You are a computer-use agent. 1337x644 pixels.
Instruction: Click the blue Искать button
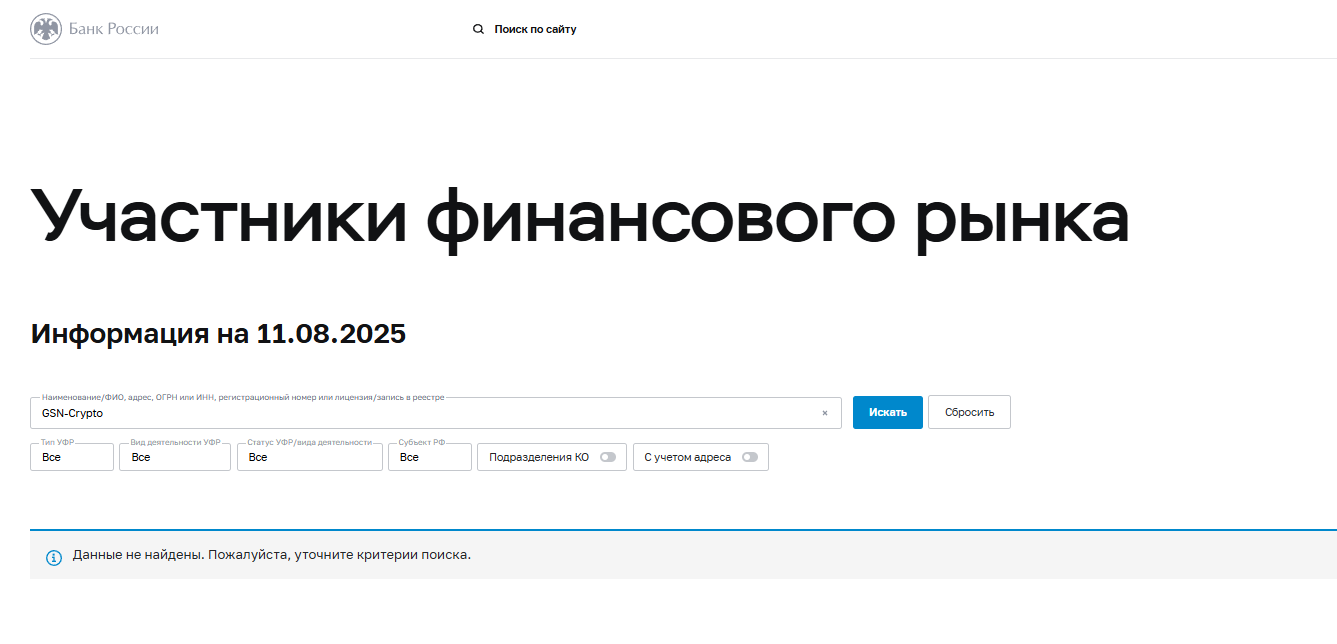pyautogui.click(x=888, y=412)
